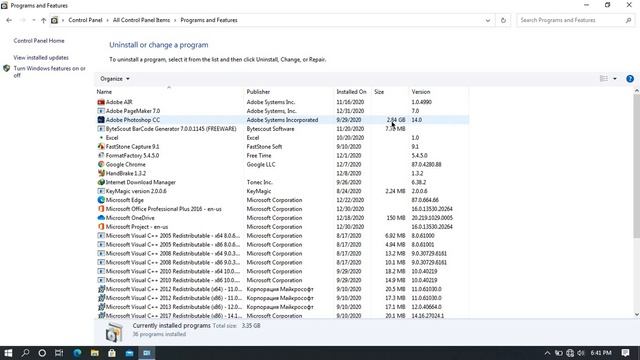
Task: Open Task View on taskbar
Action: [x=59, y=353]
